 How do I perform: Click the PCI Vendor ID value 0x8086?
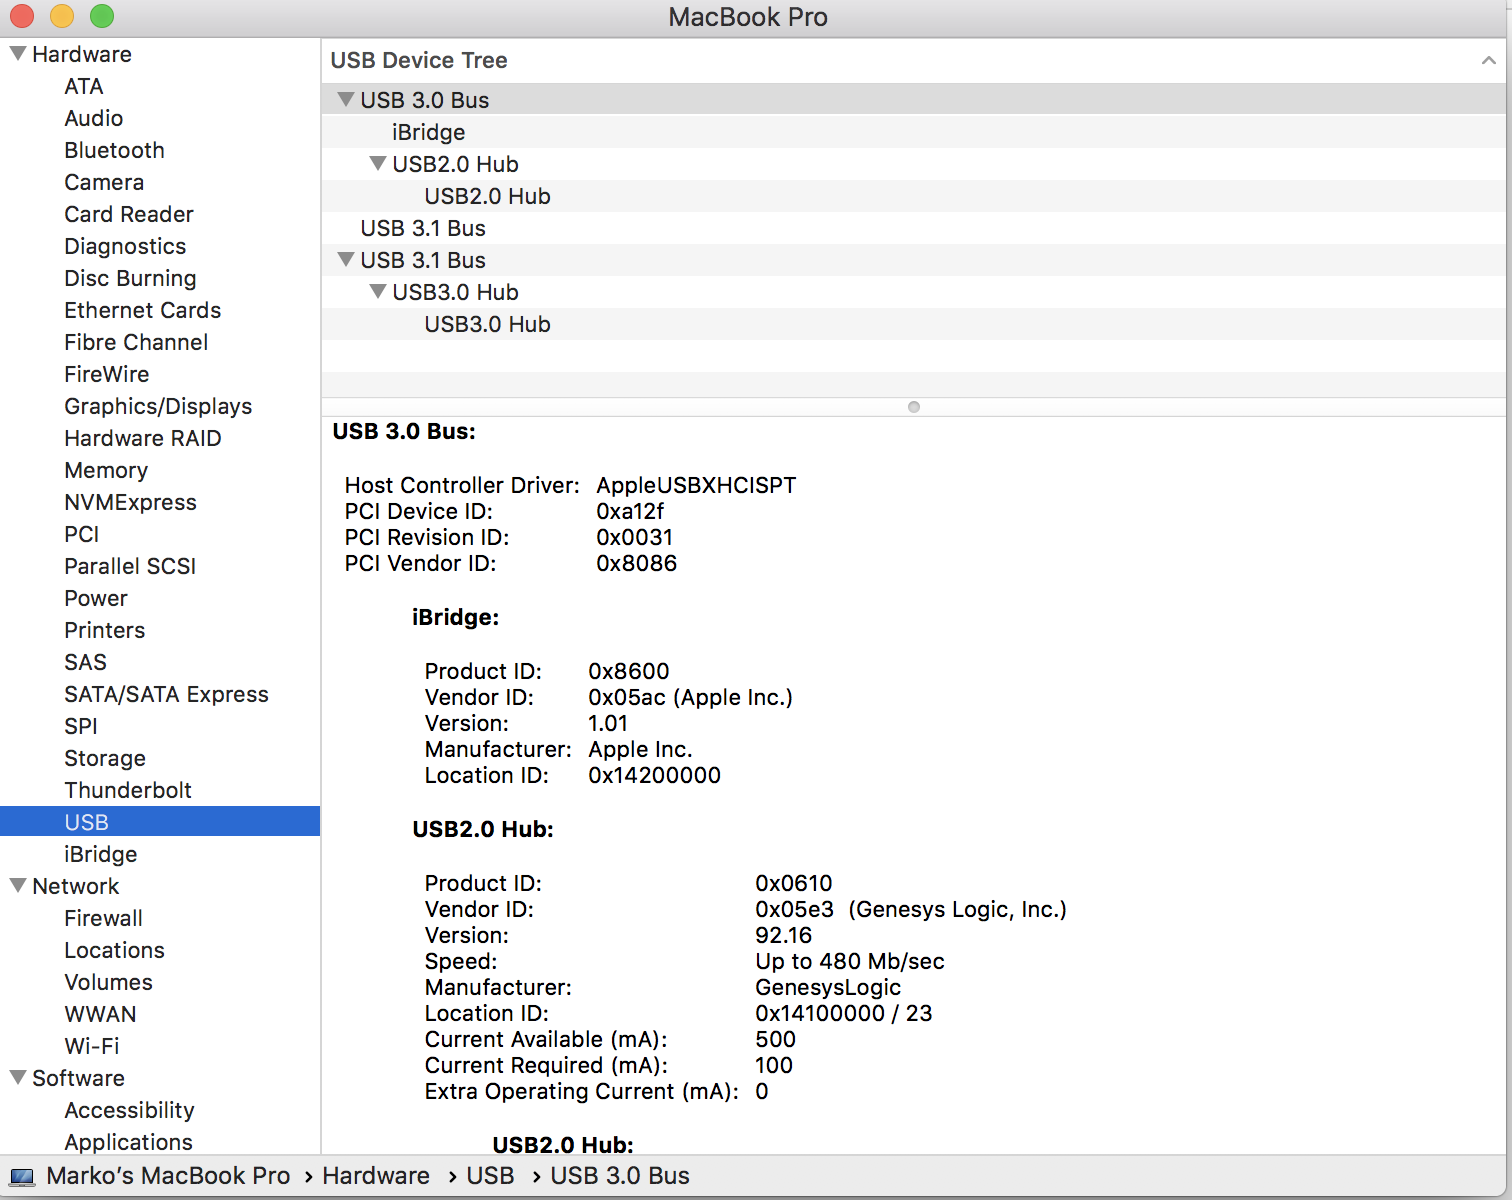(x=637, y=563)
